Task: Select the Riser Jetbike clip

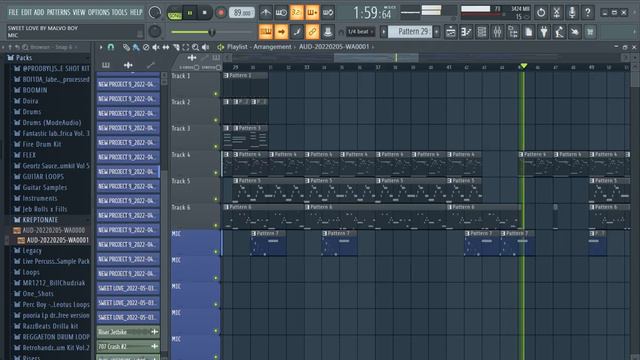Action: pos(128,332)
